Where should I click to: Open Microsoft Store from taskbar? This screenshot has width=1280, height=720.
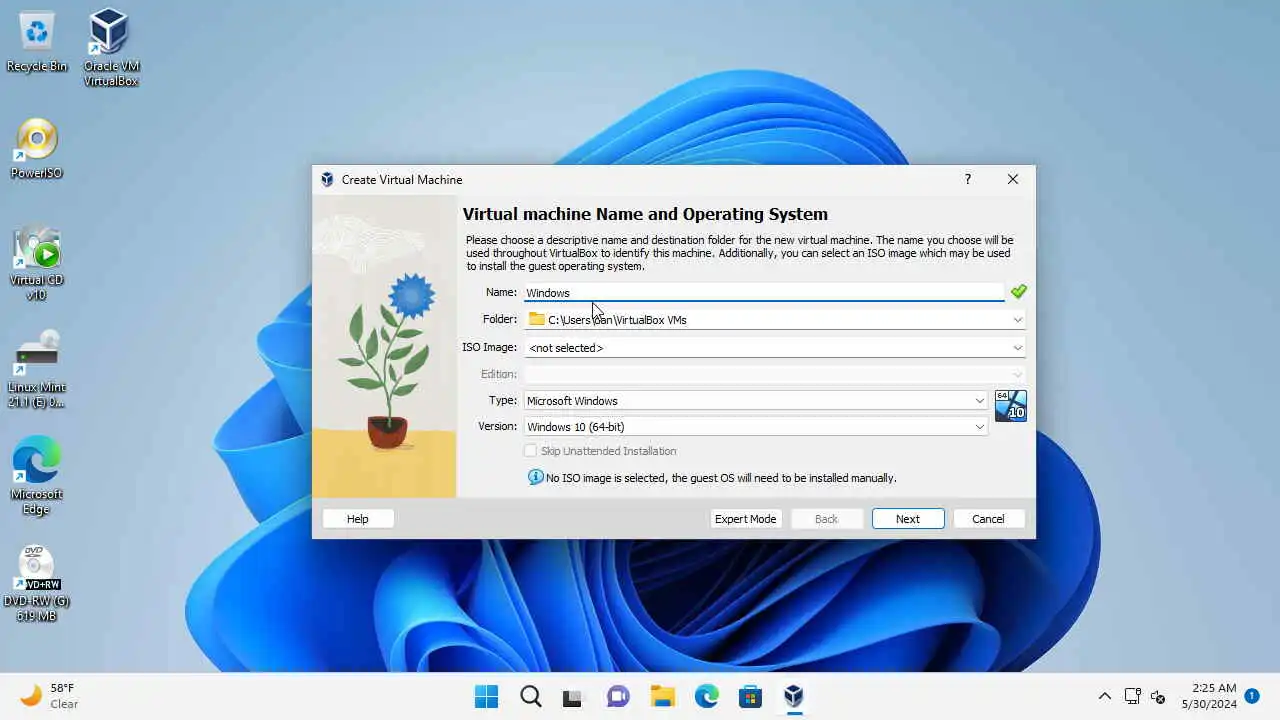[750, 696]
